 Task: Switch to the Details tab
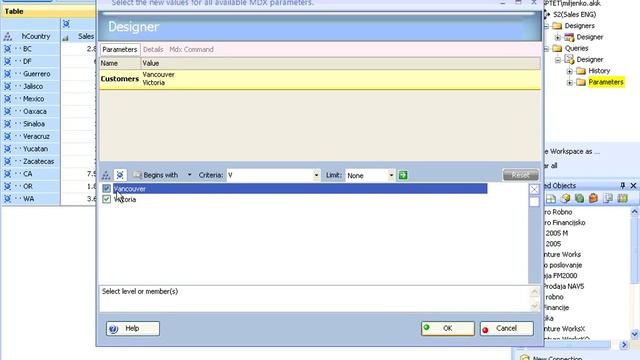[x=153, y=49]
